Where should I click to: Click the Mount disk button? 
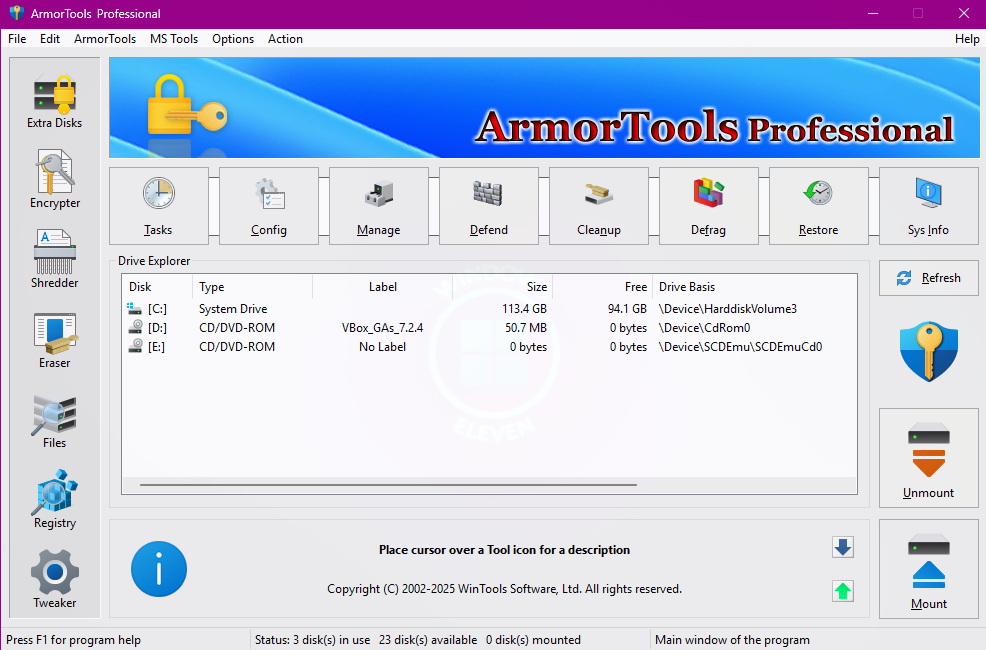pos(929,569)
